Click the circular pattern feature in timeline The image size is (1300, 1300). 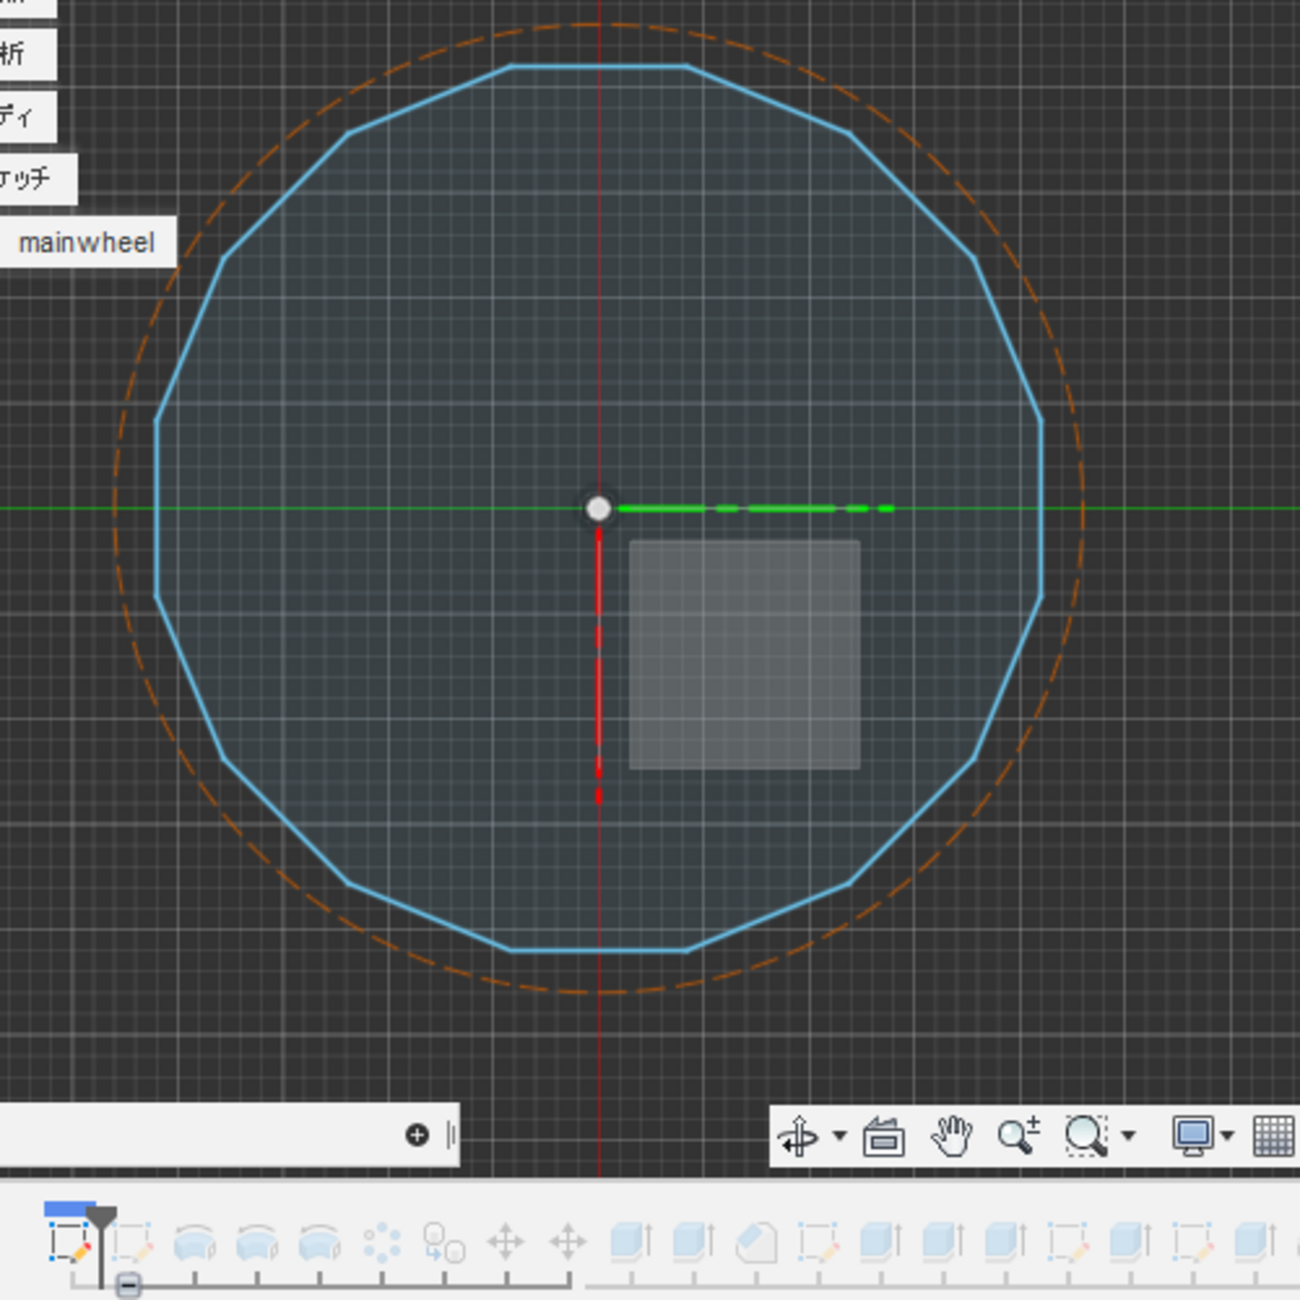(x=381, y=1243)
